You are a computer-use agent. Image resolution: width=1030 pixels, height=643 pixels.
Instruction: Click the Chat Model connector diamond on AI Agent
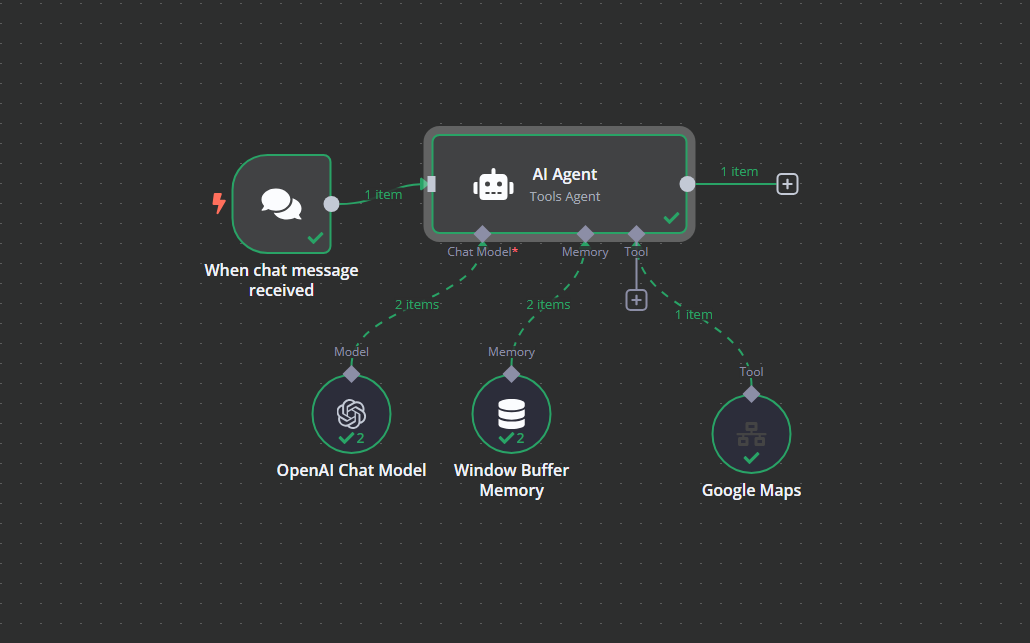[481, 236]
